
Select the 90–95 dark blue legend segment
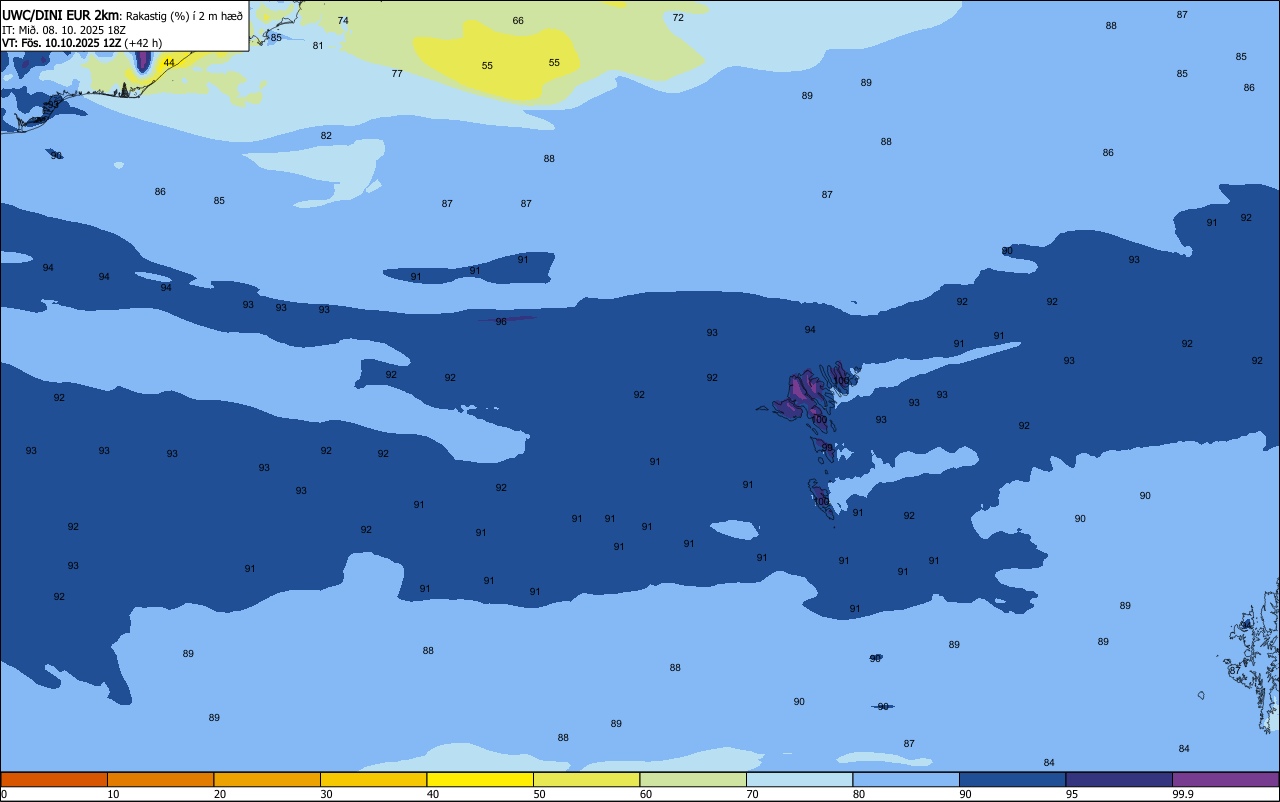pyautogui.click(x=1012, y=779)
